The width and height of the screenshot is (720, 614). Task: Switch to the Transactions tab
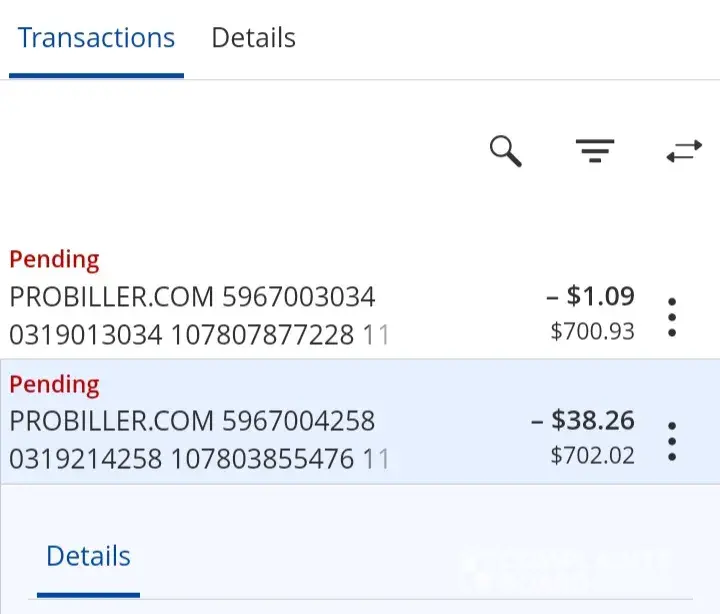point(96,38)
